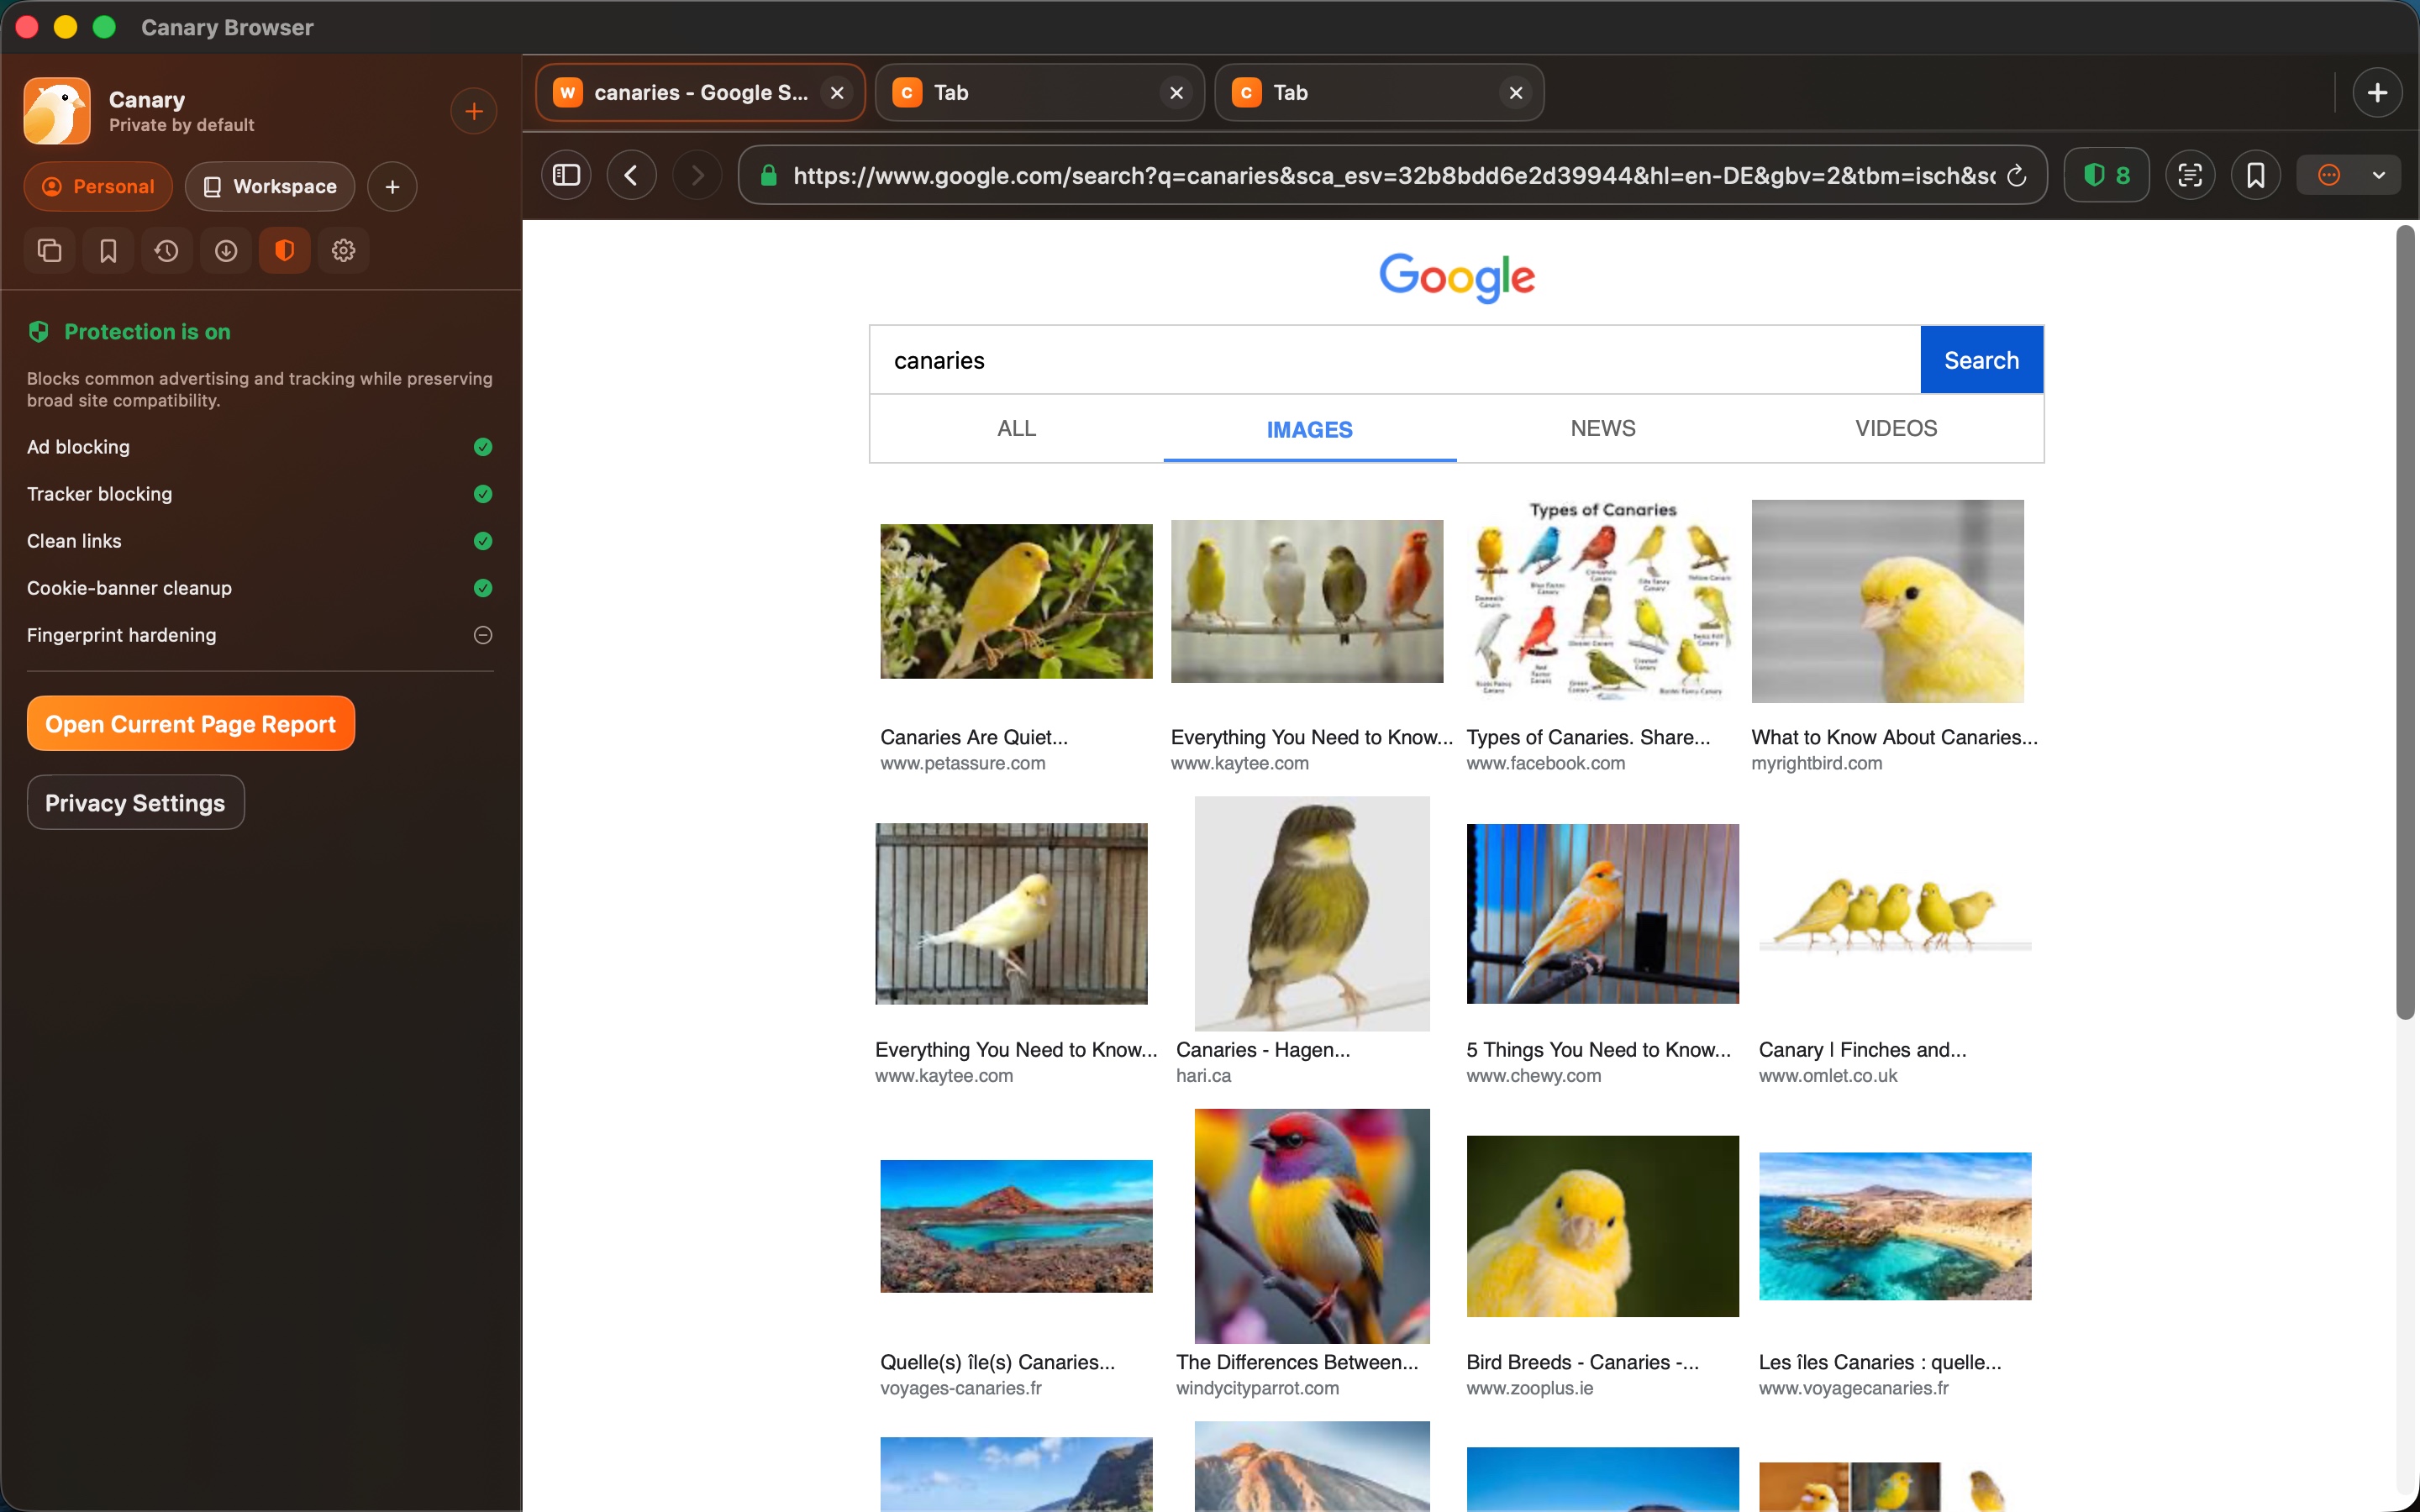Open the ALL results tab on Google
The height and width of the screenshot is (1512, 2420).
pyautogui.click(x=1016, y=428)
